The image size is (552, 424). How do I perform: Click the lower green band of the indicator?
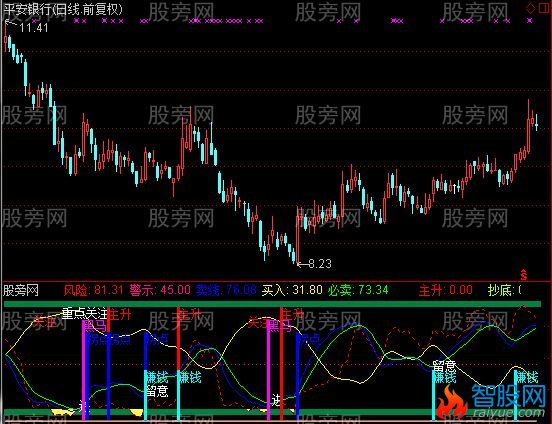tap(272, 412)
